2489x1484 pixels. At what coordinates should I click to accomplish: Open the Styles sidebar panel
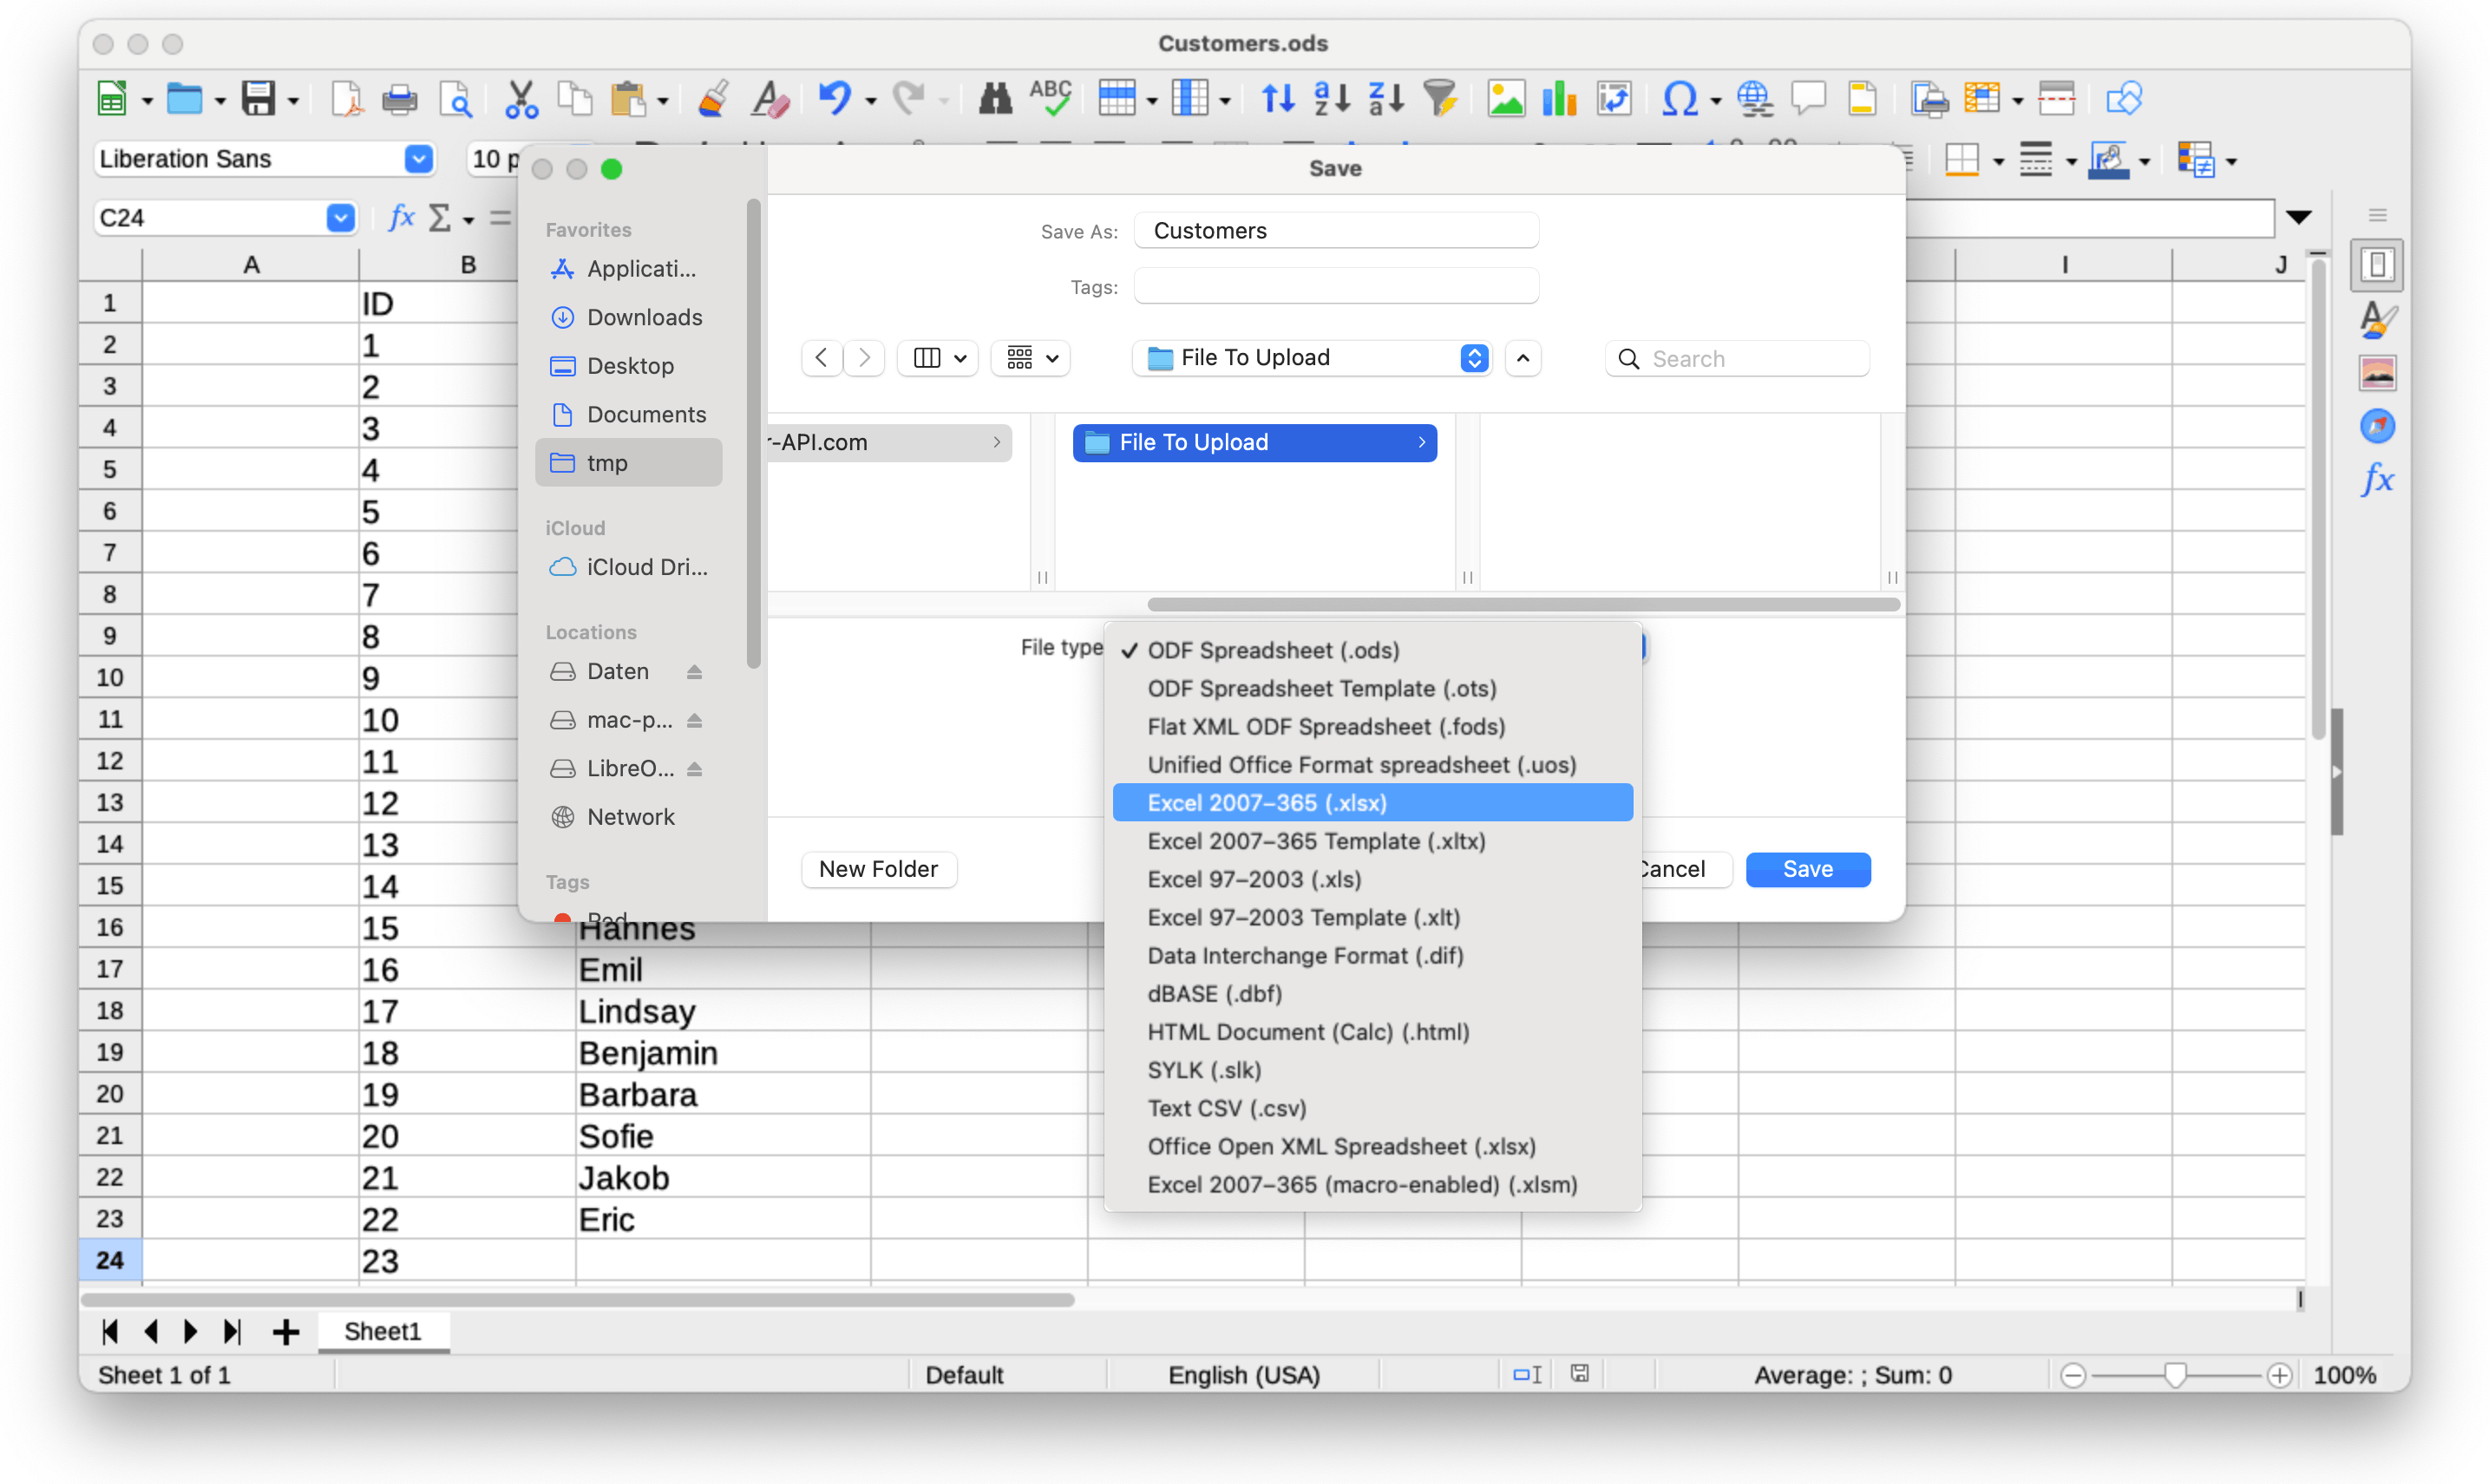coord(2379,318)
